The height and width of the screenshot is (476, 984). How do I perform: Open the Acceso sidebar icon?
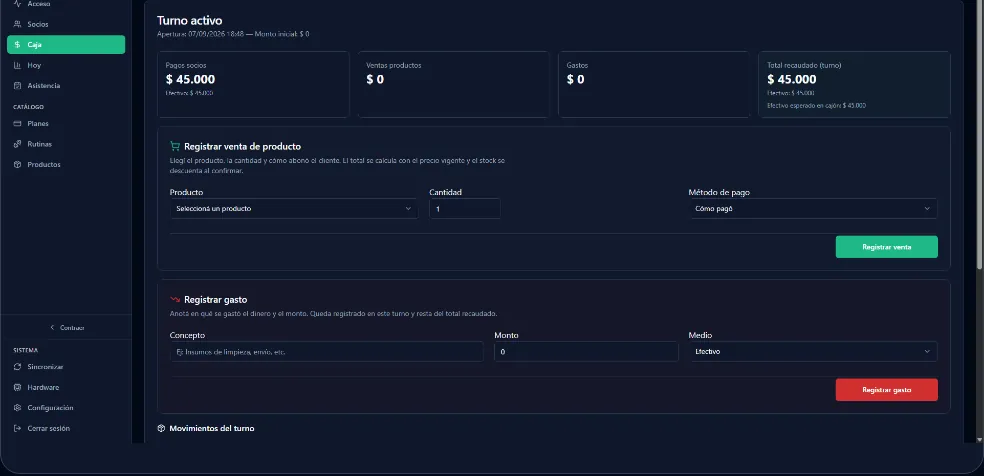click(x=17, y=4)
